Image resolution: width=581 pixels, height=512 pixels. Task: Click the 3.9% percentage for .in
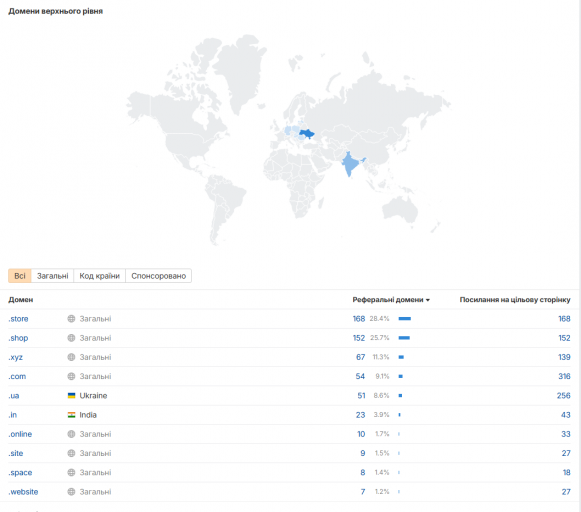[x=381, y=415]
